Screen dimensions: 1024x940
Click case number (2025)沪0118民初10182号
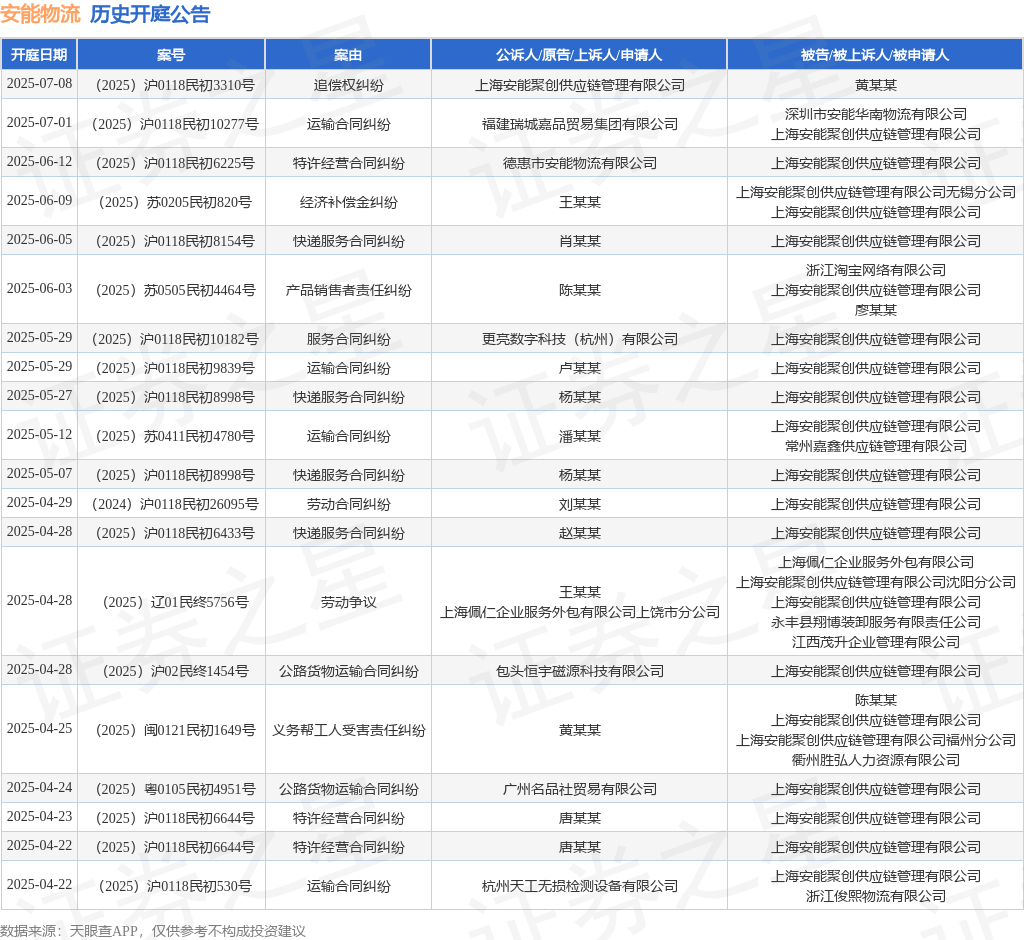click(175, 339)
